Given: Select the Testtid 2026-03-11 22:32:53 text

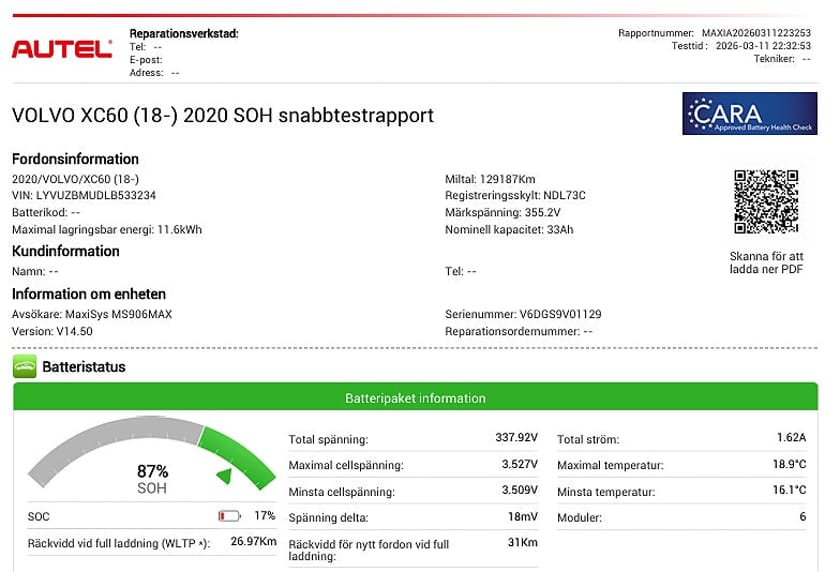Looking at the screenshot, I should [x=741, y=46].
